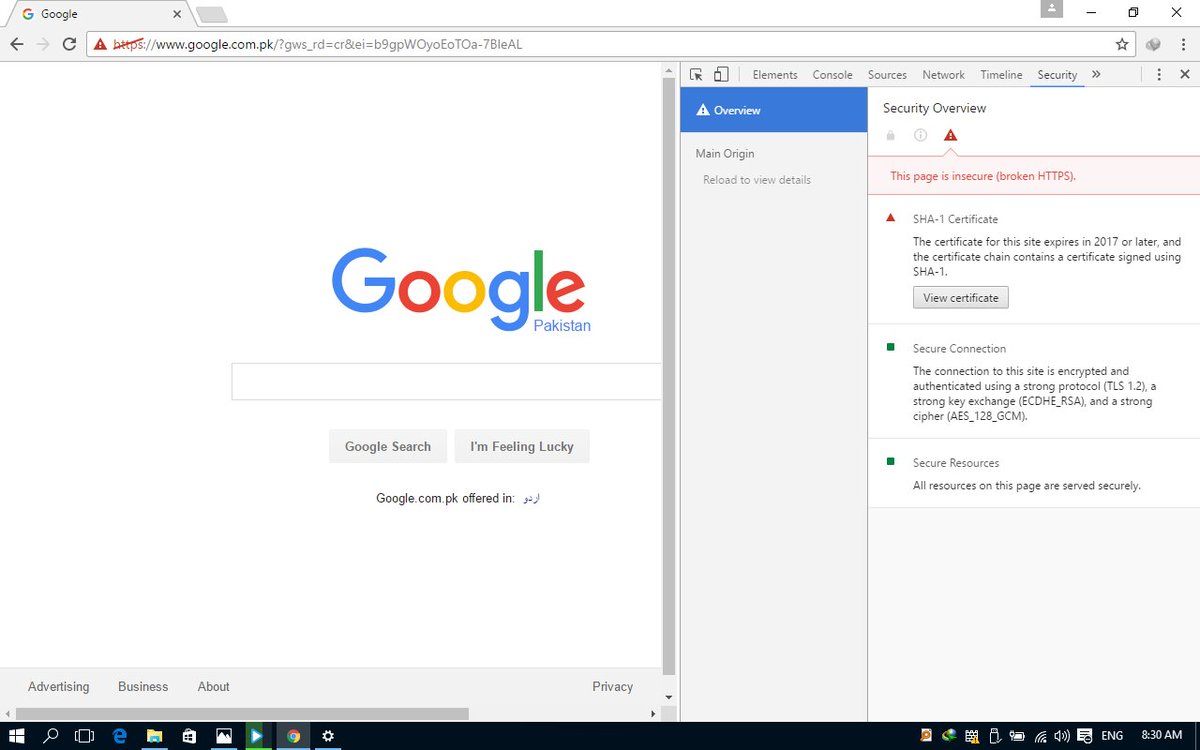Select Overview in Security sidebar

pyautogui.click(x=773, y=110)
